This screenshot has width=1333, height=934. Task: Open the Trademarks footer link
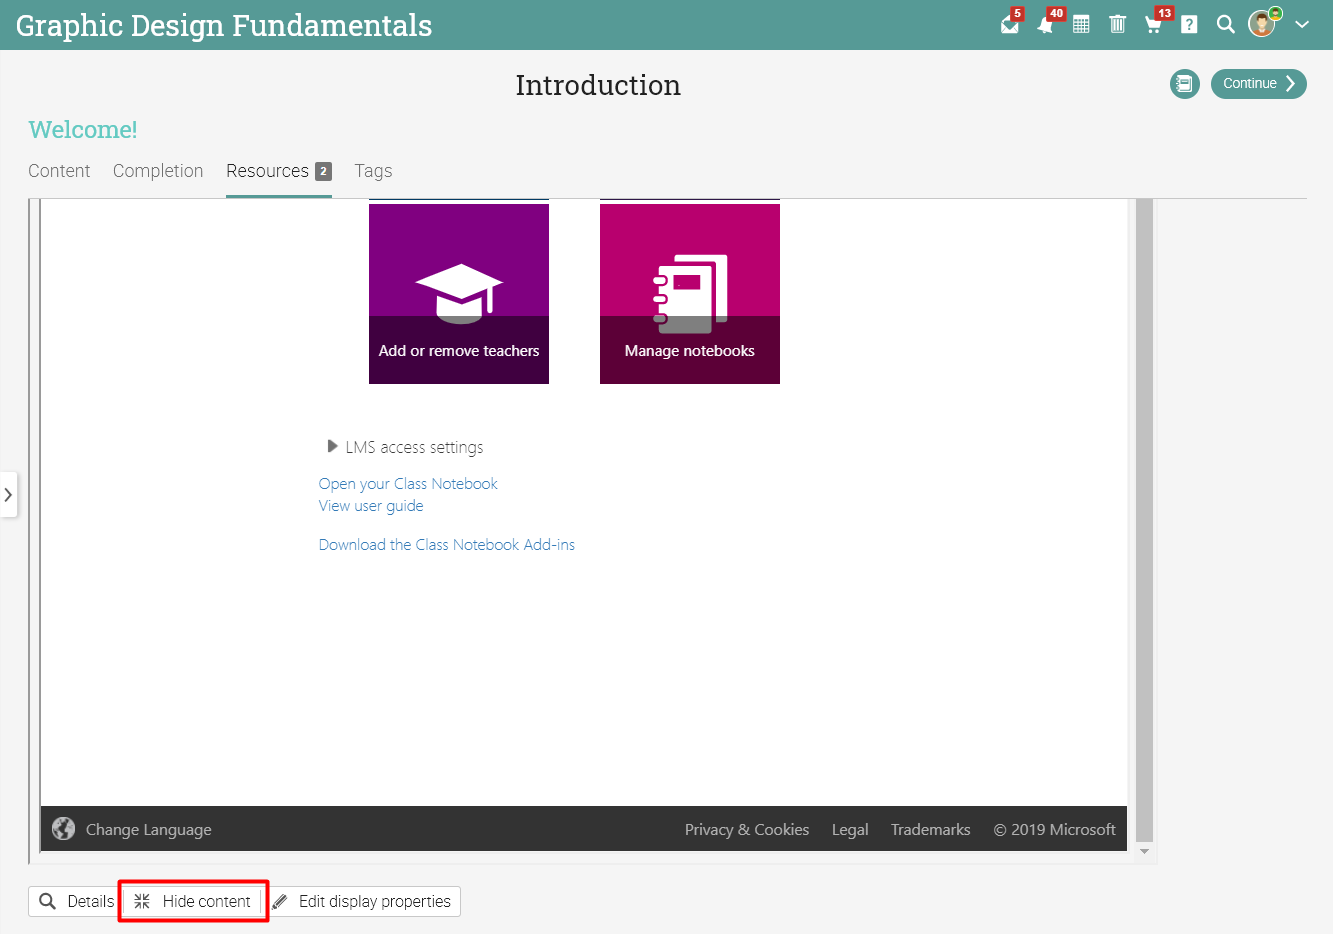pyautogui.click(x=931, y=830)
